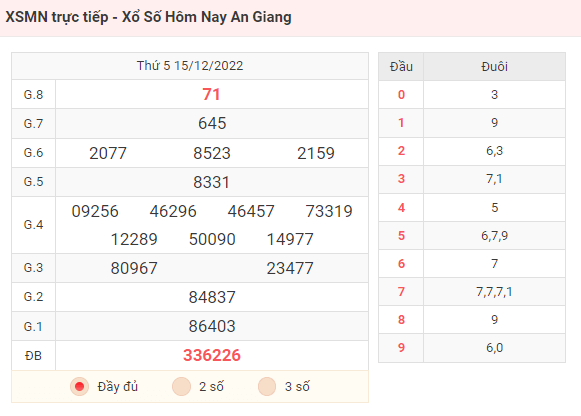Click the Đầu column header

[x=401, y=67]
